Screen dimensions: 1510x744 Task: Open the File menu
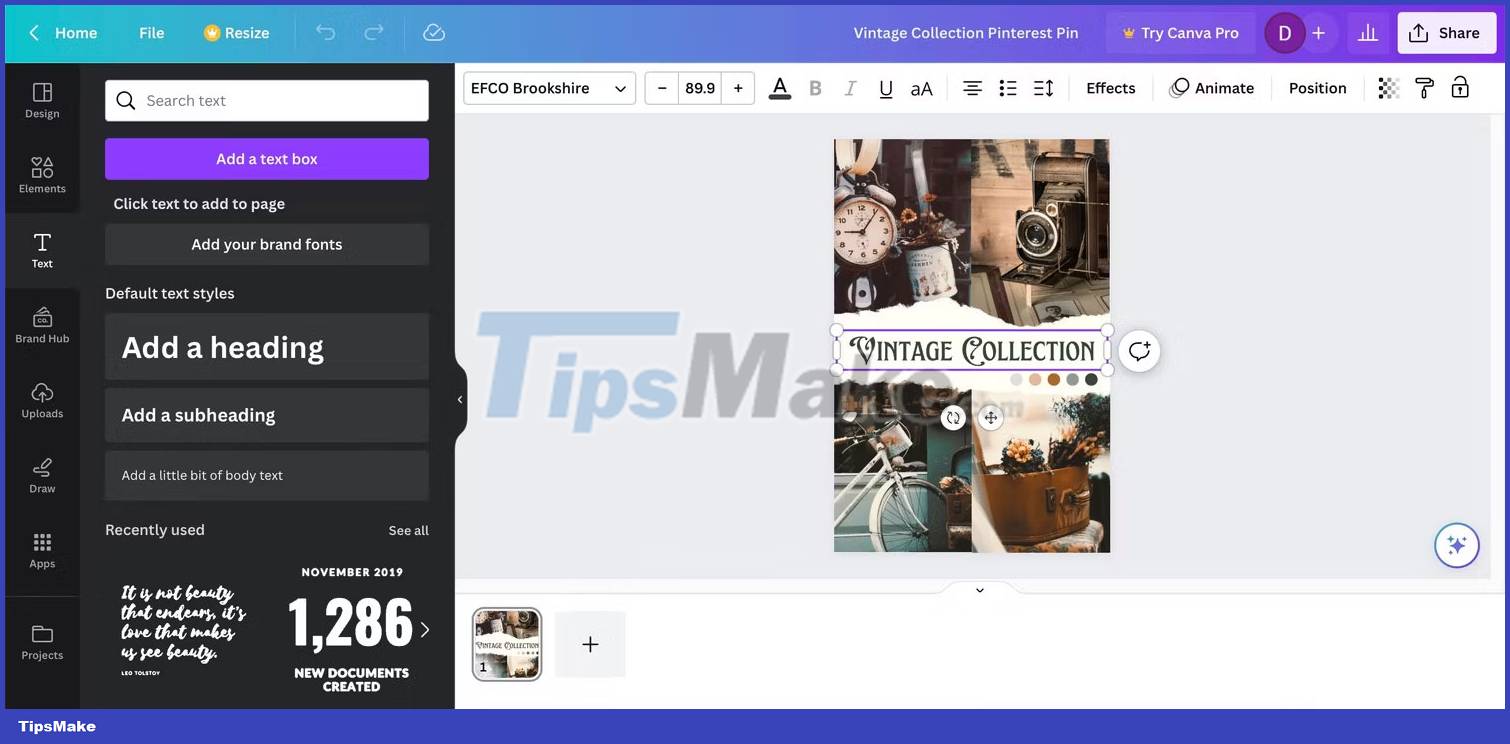(x=151, y=31)
